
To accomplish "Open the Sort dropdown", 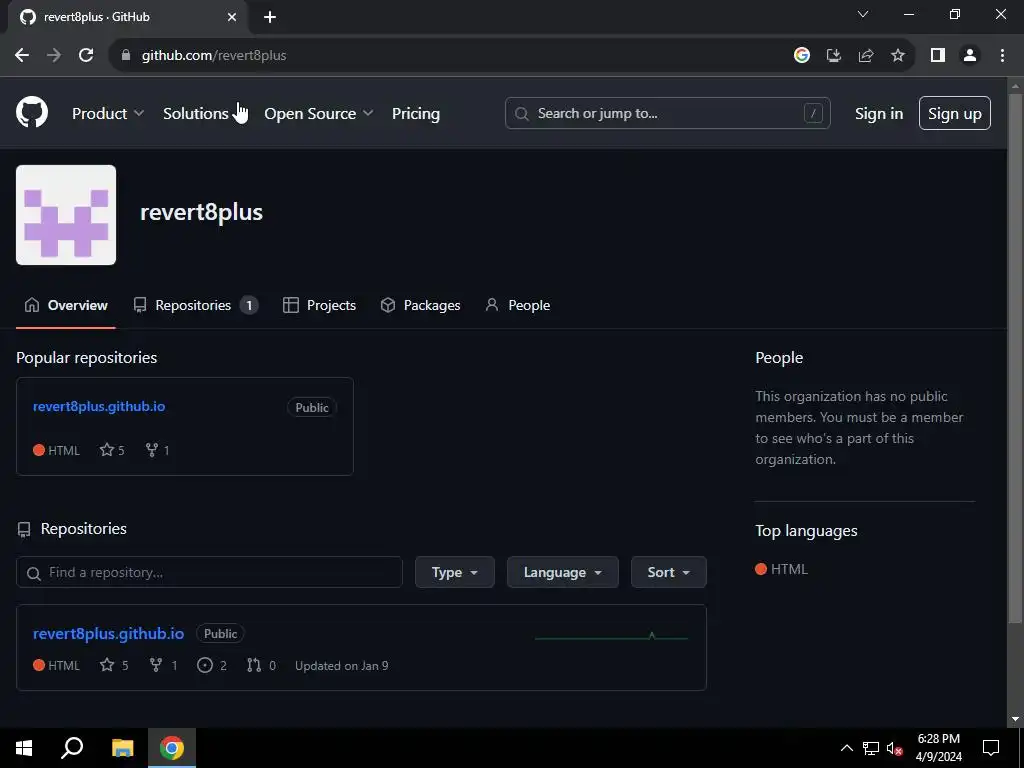I will 669,572.
